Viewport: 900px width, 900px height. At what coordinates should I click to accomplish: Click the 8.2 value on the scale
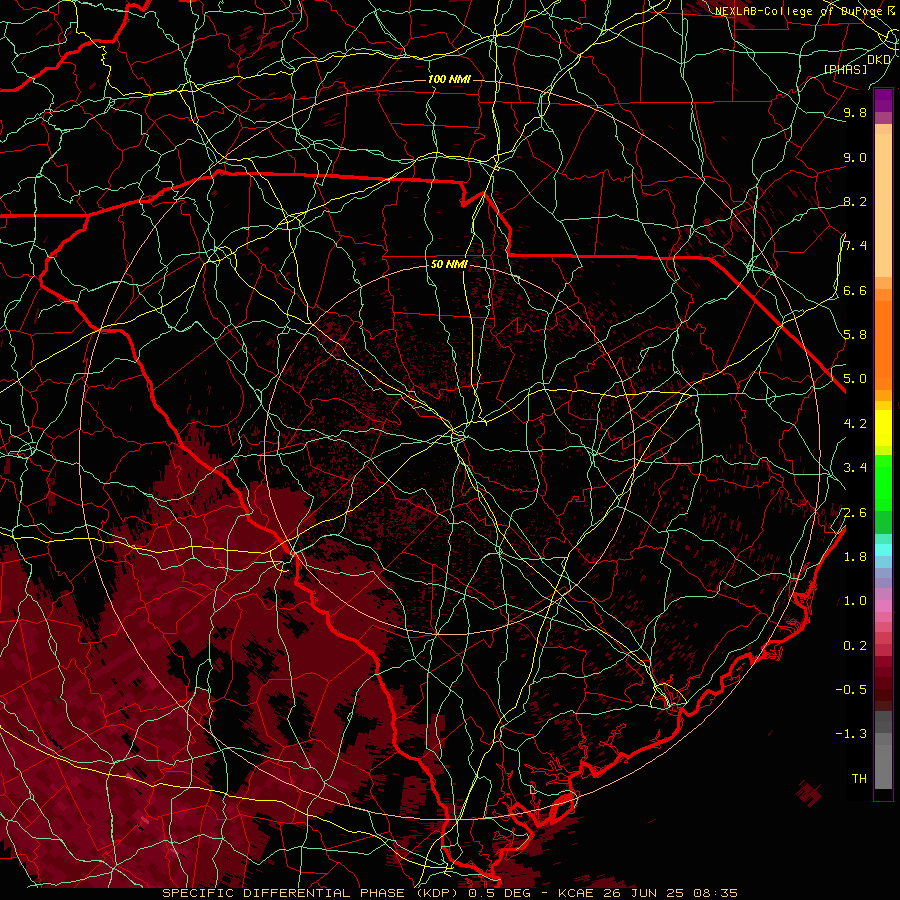click(x=855, y=201)
